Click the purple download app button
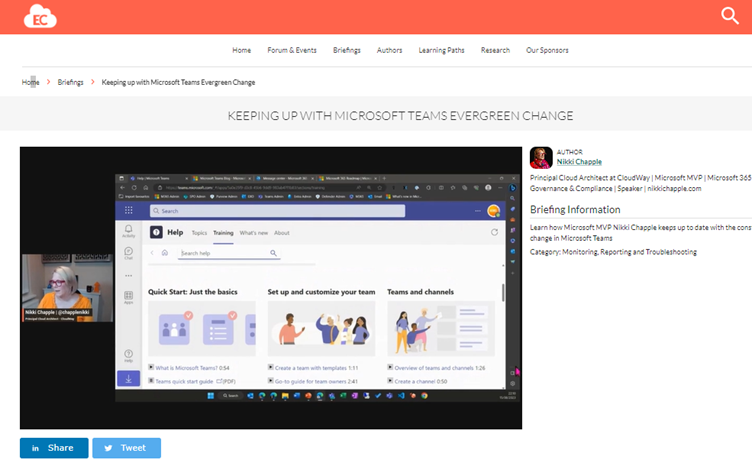The height and width of the screenshot is (463, 752). pyautogui.click(x=129, y=379)
